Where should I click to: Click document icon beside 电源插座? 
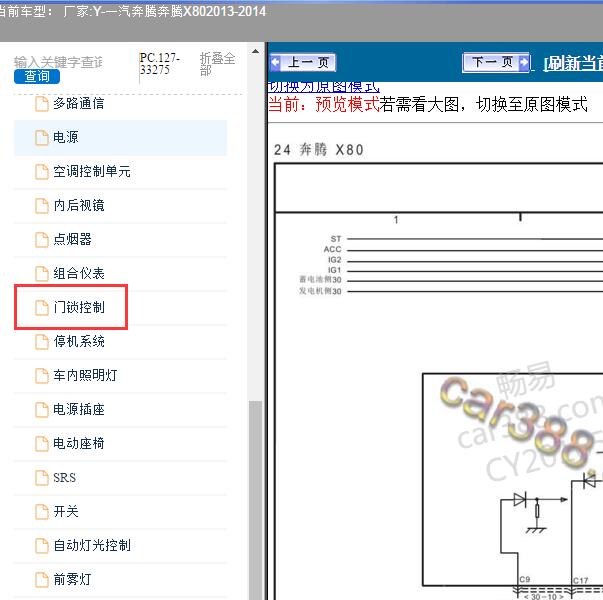42,410
